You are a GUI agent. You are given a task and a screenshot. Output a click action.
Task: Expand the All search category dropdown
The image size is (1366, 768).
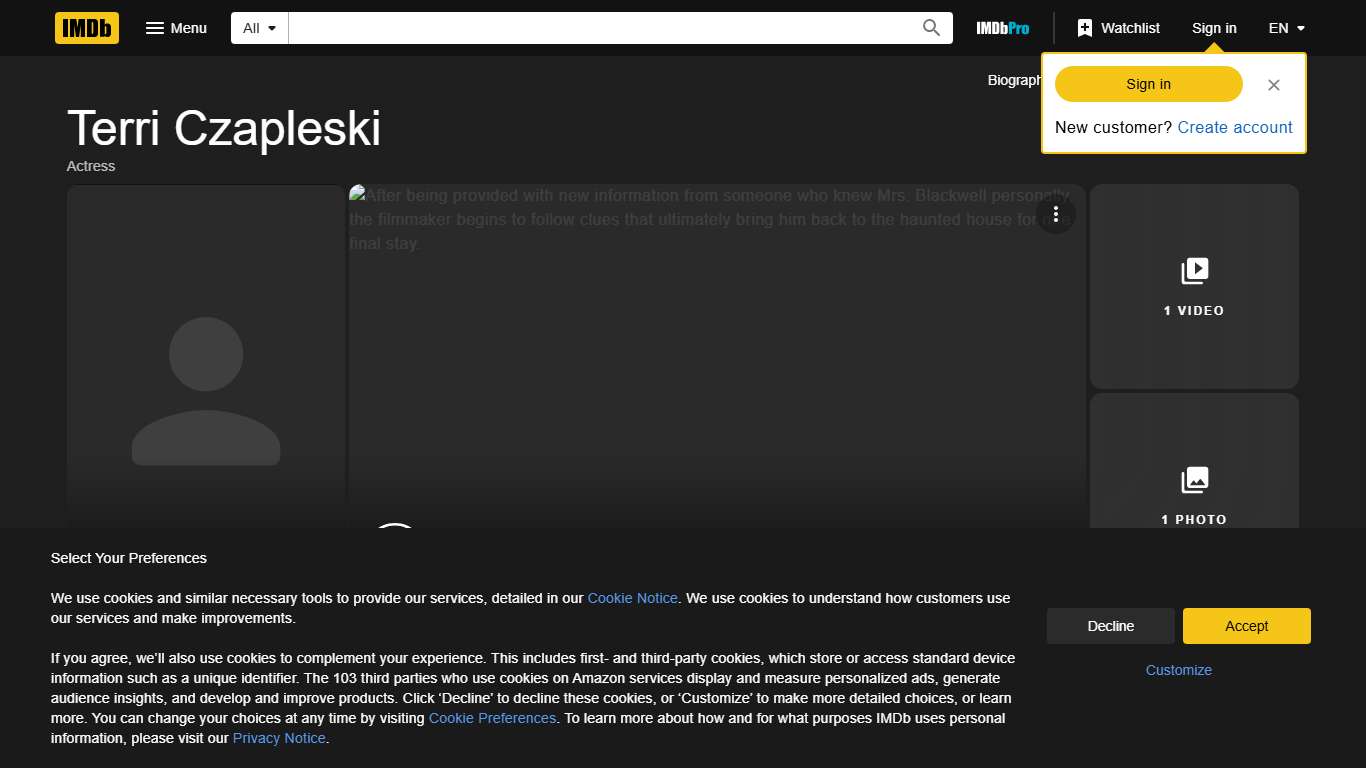(259, 28)
